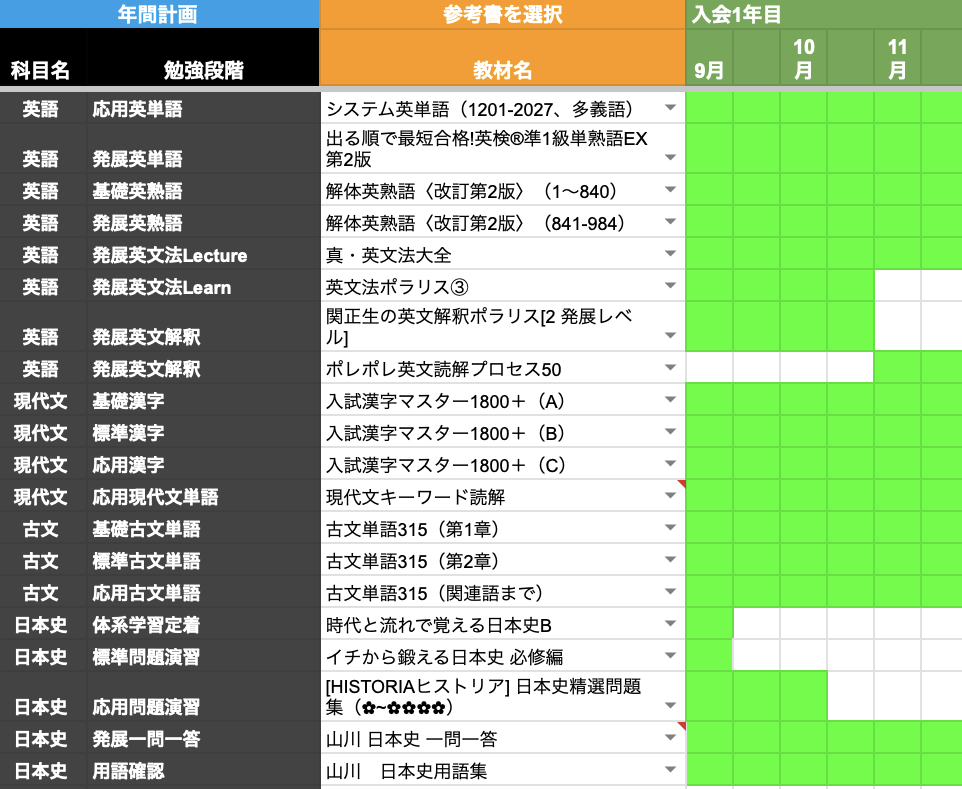Click white 11月 cell in 英文法ポラリス③ row
Viewport: 962px width, 789px height.
897,285
